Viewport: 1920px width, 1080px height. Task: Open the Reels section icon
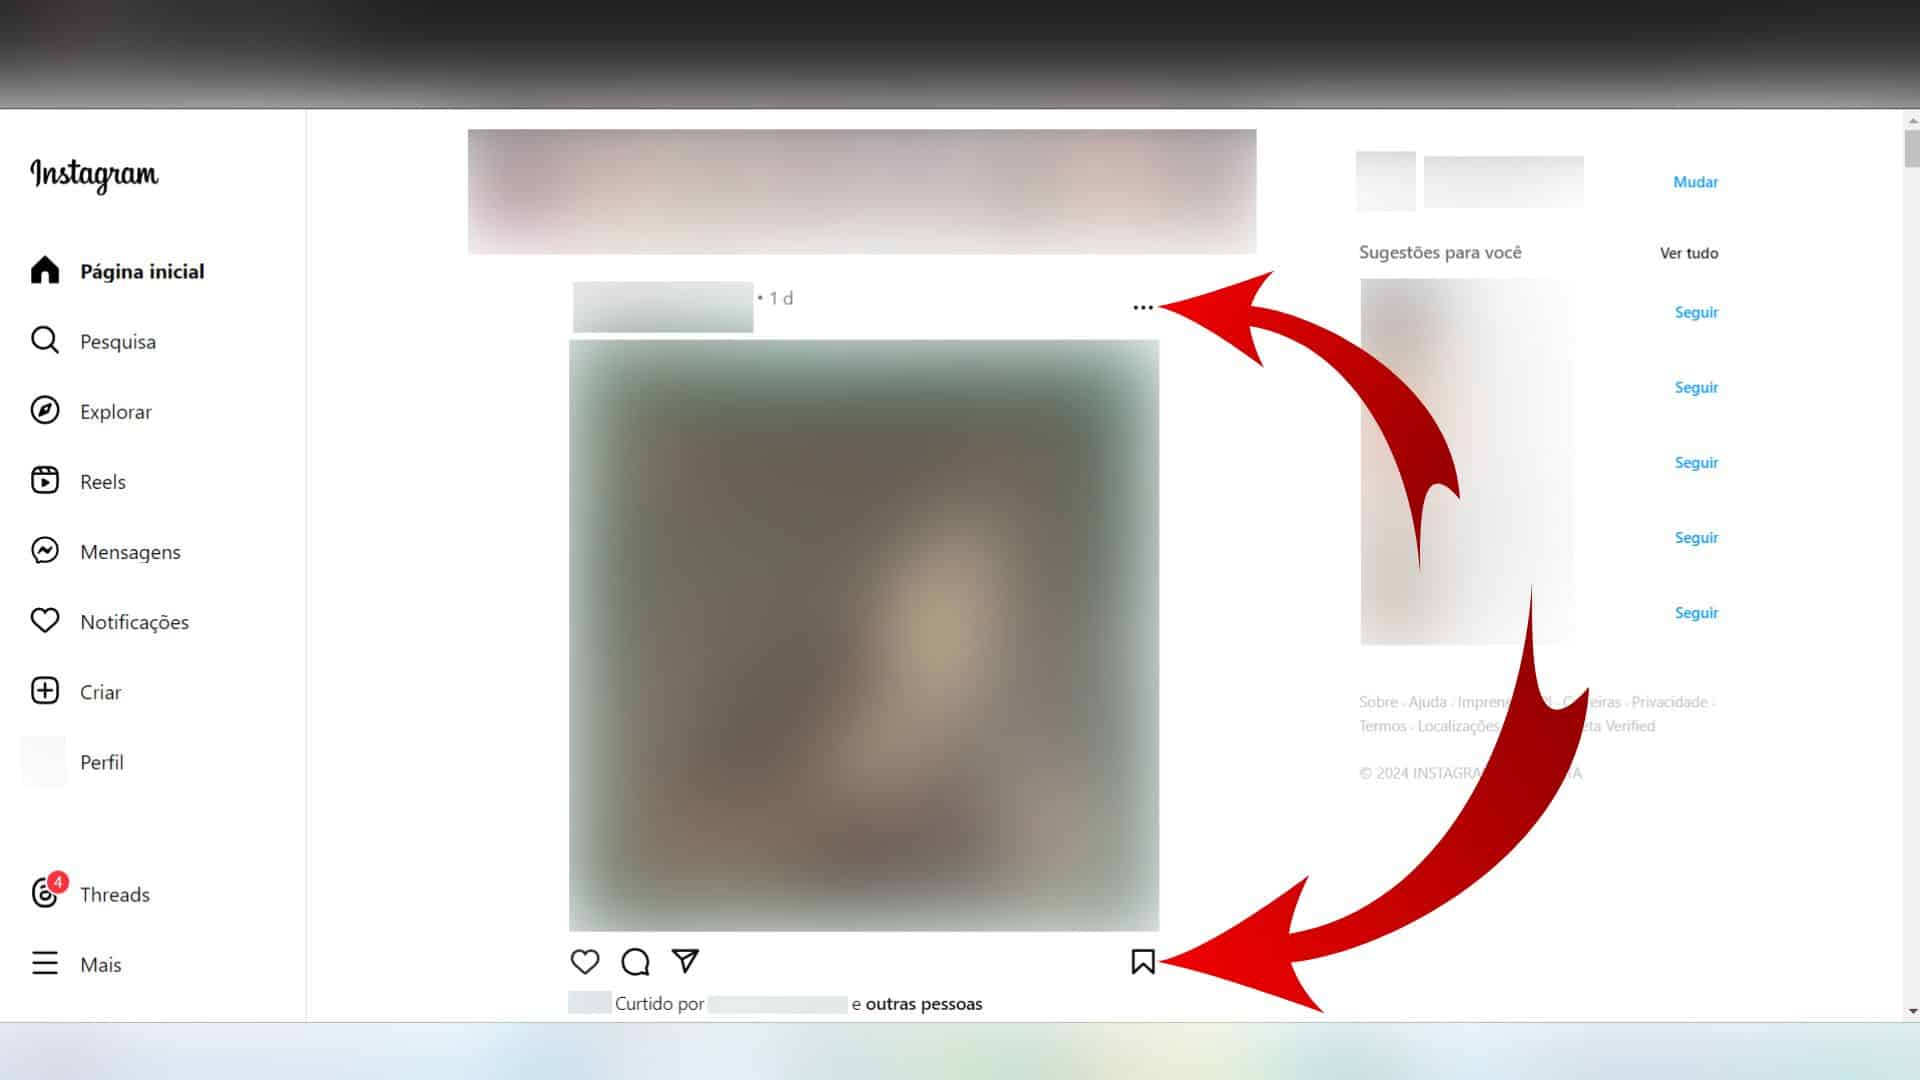tap(44, 480)
